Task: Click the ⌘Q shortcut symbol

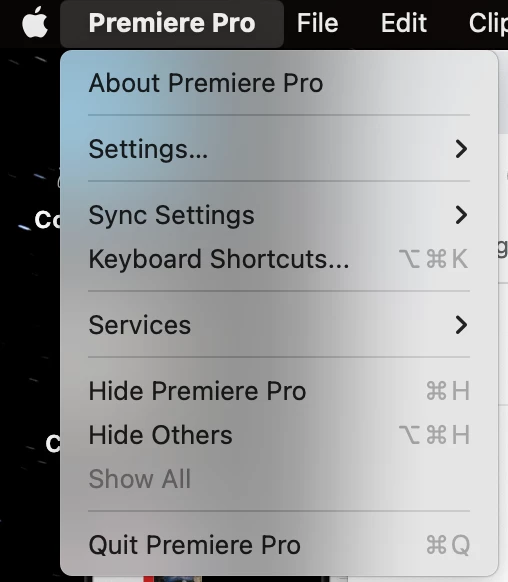Action: [448, 545]
